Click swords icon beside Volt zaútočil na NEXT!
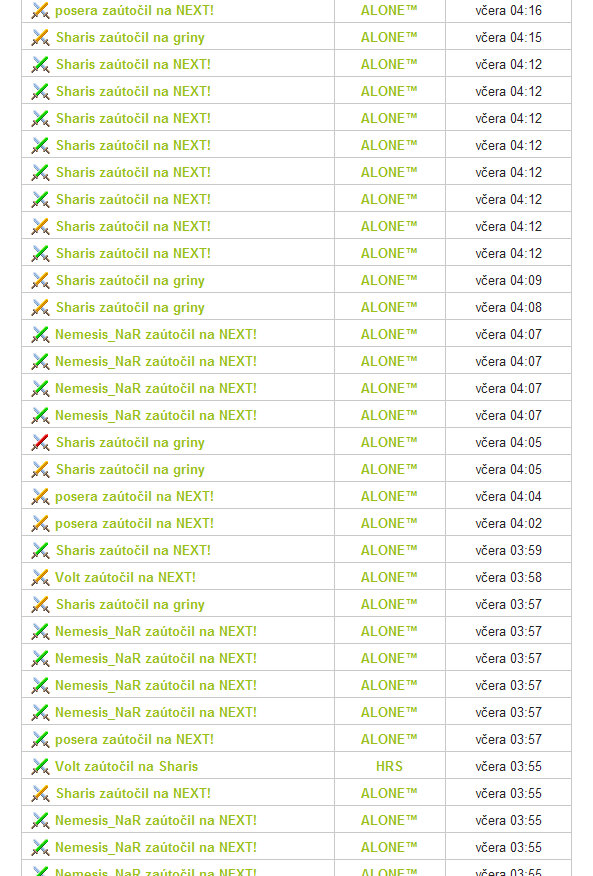The height and width of the screenshot is (876, 593). tap(40, 578)
